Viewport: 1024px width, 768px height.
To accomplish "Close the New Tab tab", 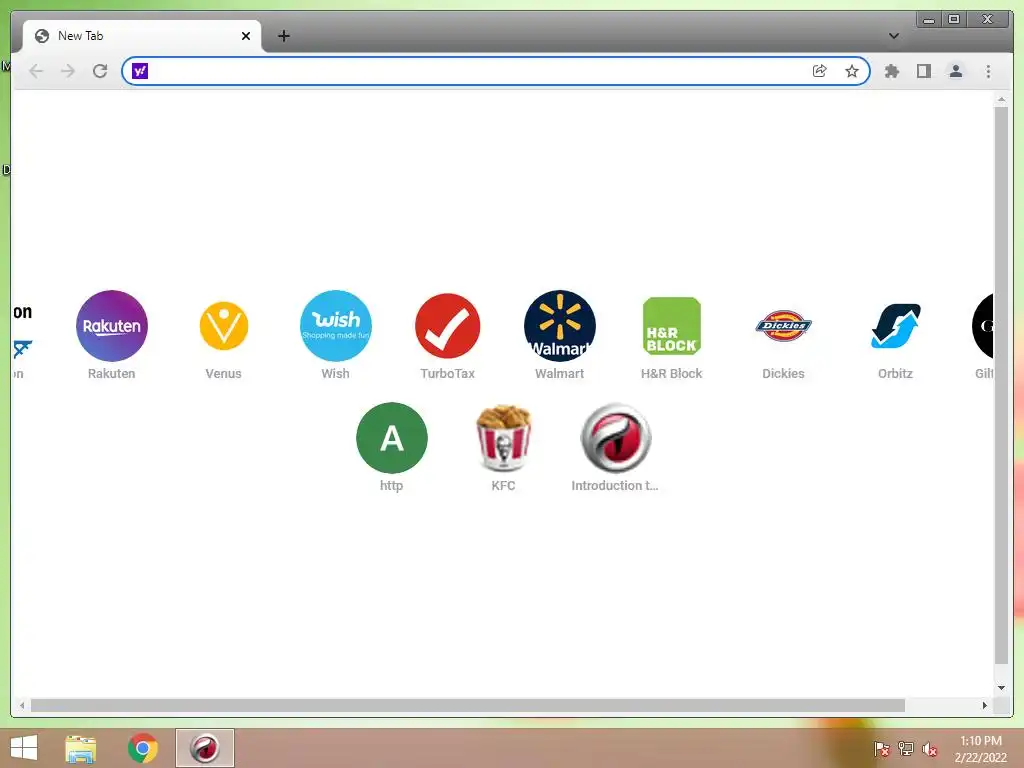I will (246, 36).
